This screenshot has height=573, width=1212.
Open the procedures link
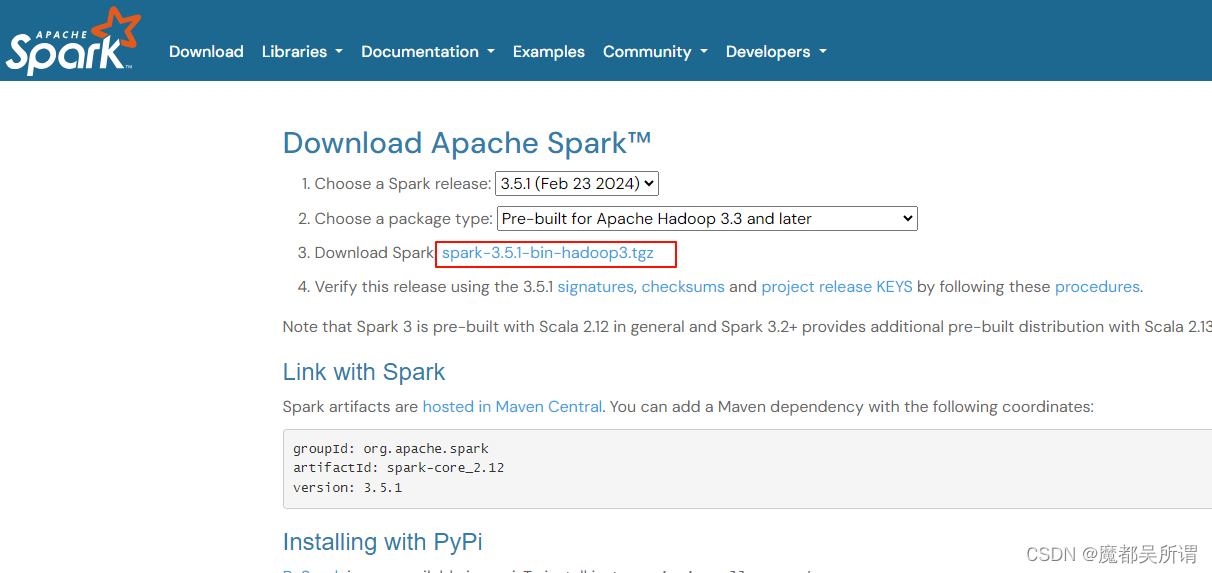coord(1097,287)
